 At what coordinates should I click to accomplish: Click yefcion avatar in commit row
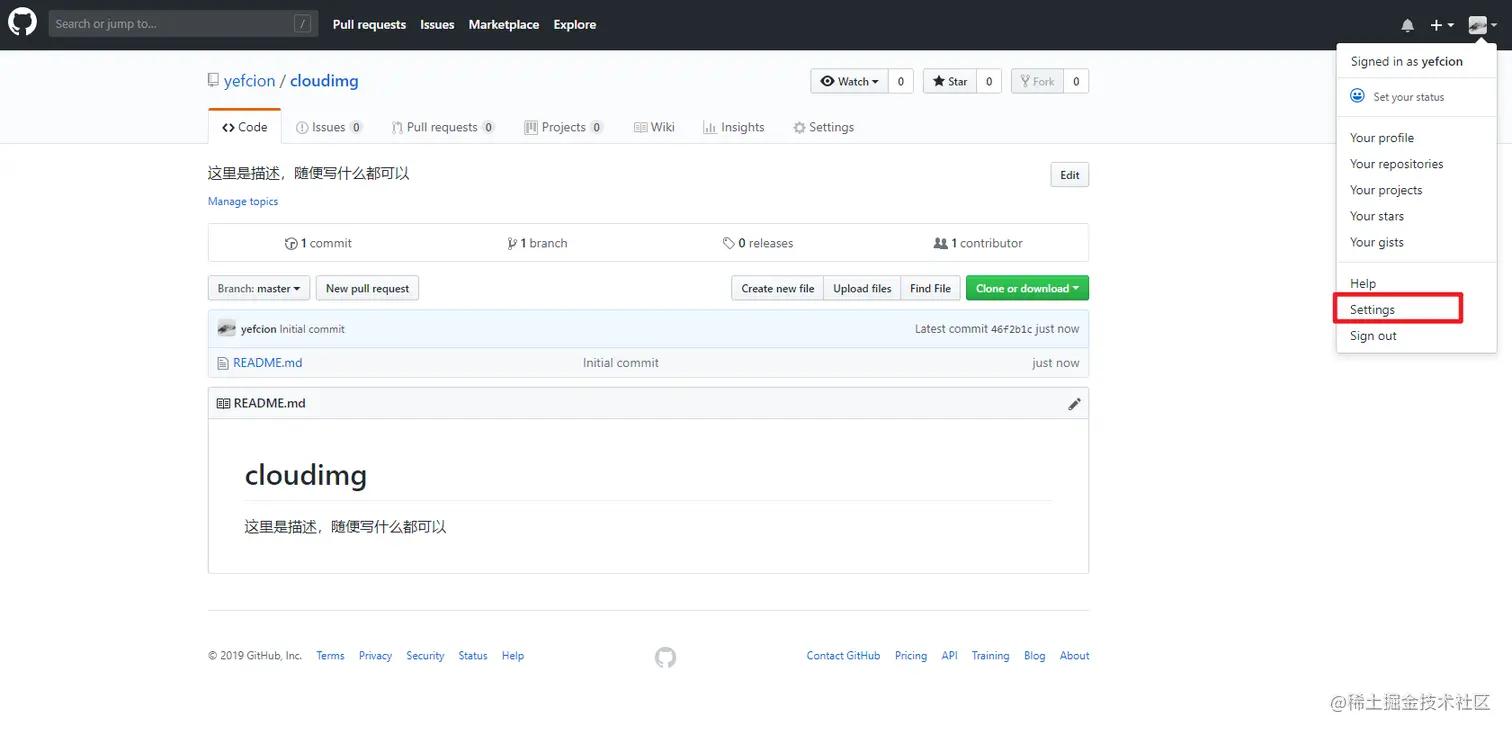227,328
